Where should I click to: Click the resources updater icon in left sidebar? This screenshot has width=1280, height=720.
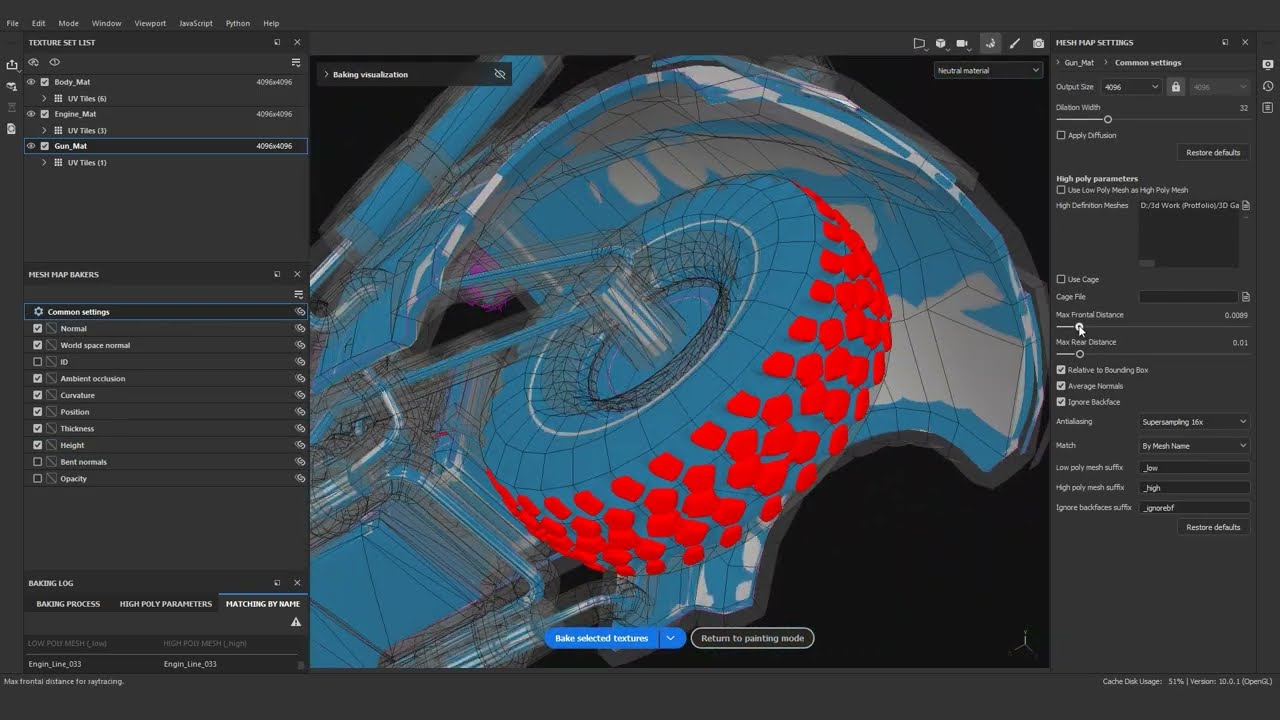tap(12, 87)
